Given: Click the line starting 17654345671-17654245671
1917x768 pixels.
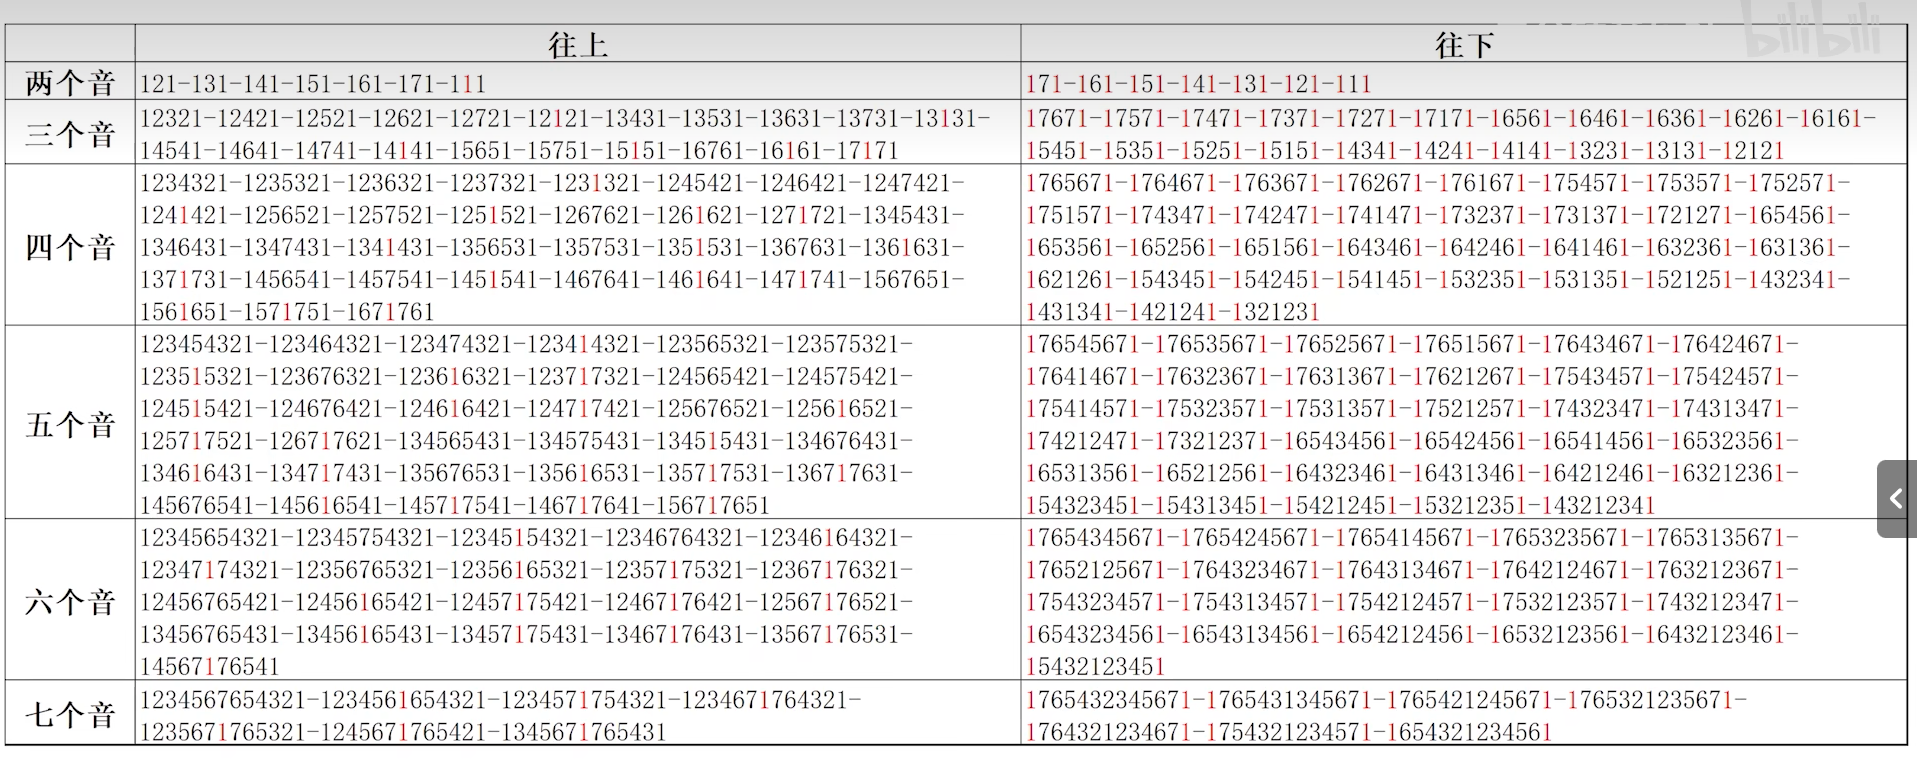Looking at the screenshot, I should pos(1413,537).
